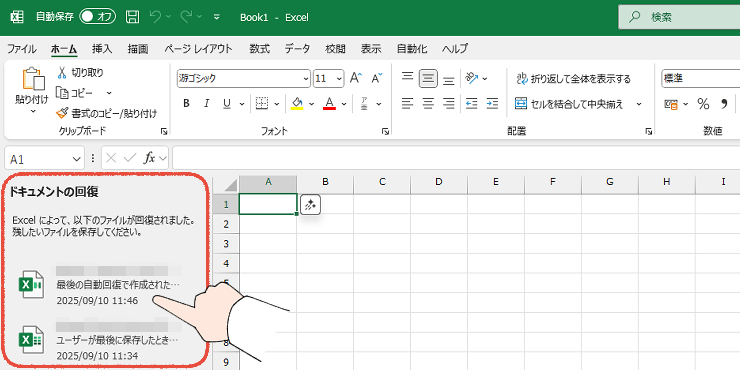Click the decrease indent icon
The width and height of the screenshot is (740, 370).
471,103
